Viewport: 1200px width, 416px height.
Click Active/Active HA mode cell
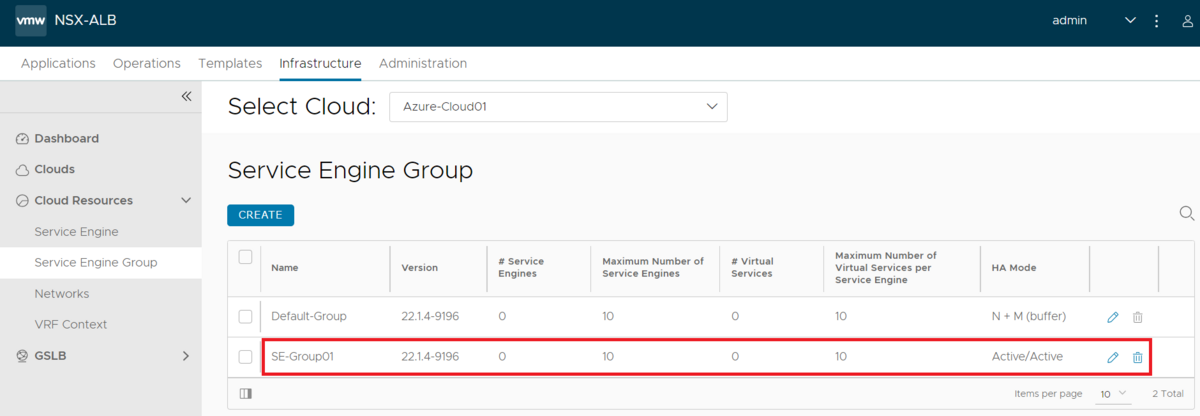pyautogui.click(x=1027, y=357)
